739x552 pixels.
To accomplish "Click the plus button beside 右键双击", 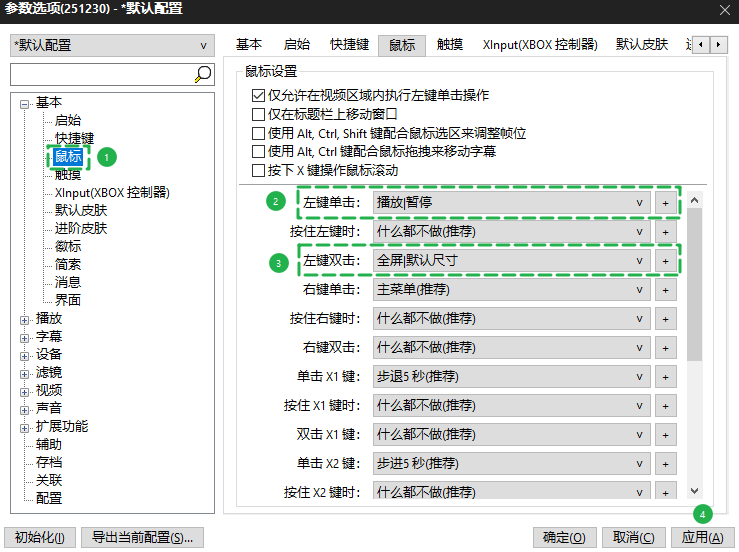I will click(666, 347).
